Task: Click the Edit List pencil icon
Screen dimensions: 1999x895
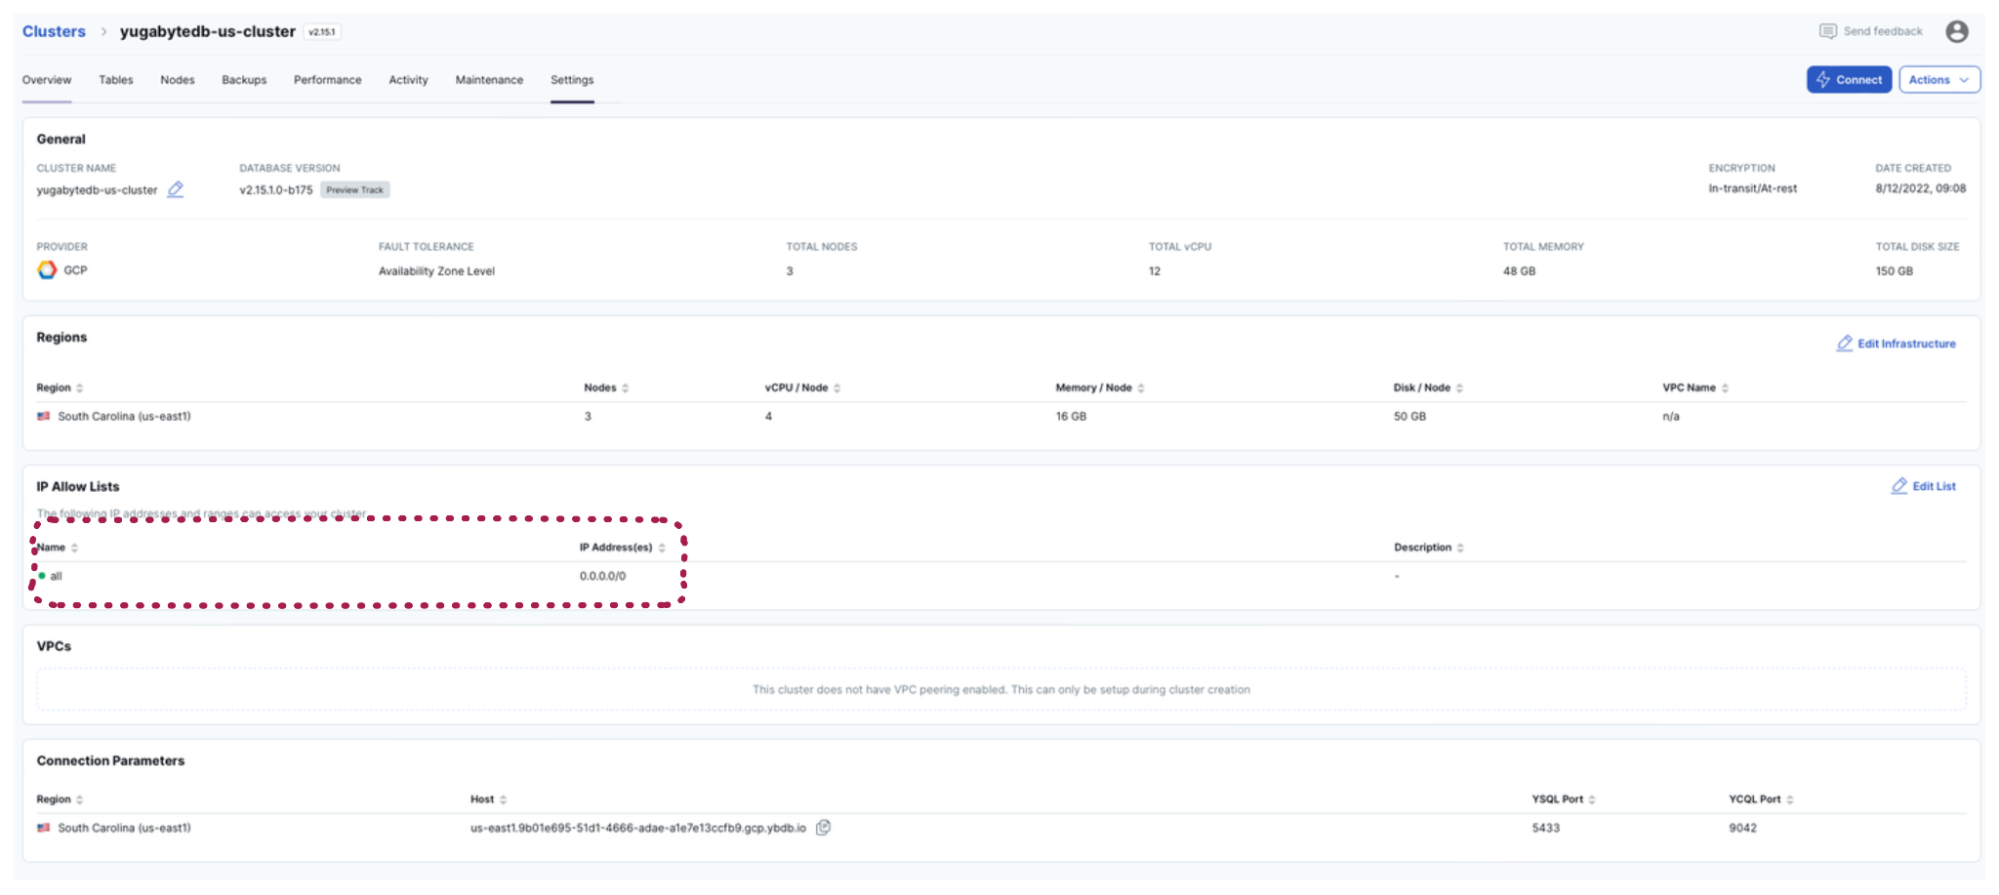Action: point(1900,486)
